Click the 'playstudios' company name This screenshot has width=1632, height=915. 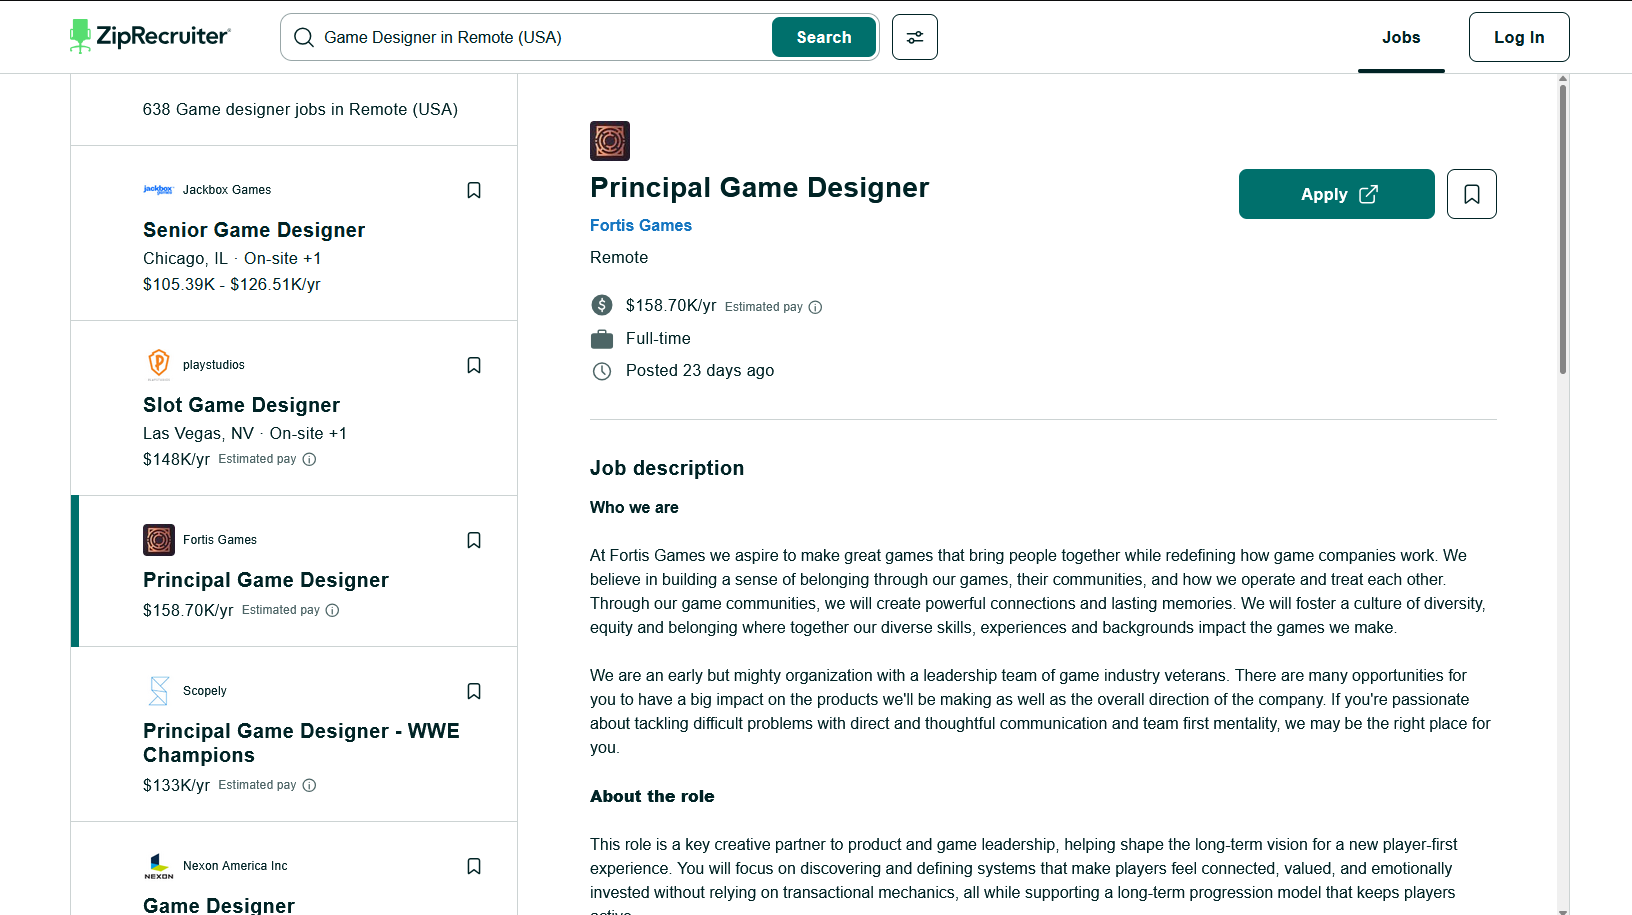click(x=214, y=365)
